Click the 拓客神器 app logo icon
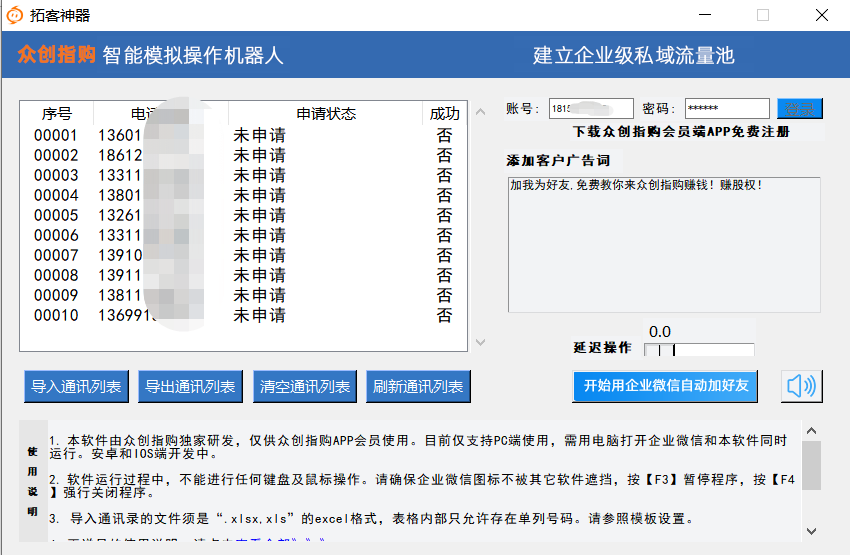The image size is (850, 555). pos(15,15)
